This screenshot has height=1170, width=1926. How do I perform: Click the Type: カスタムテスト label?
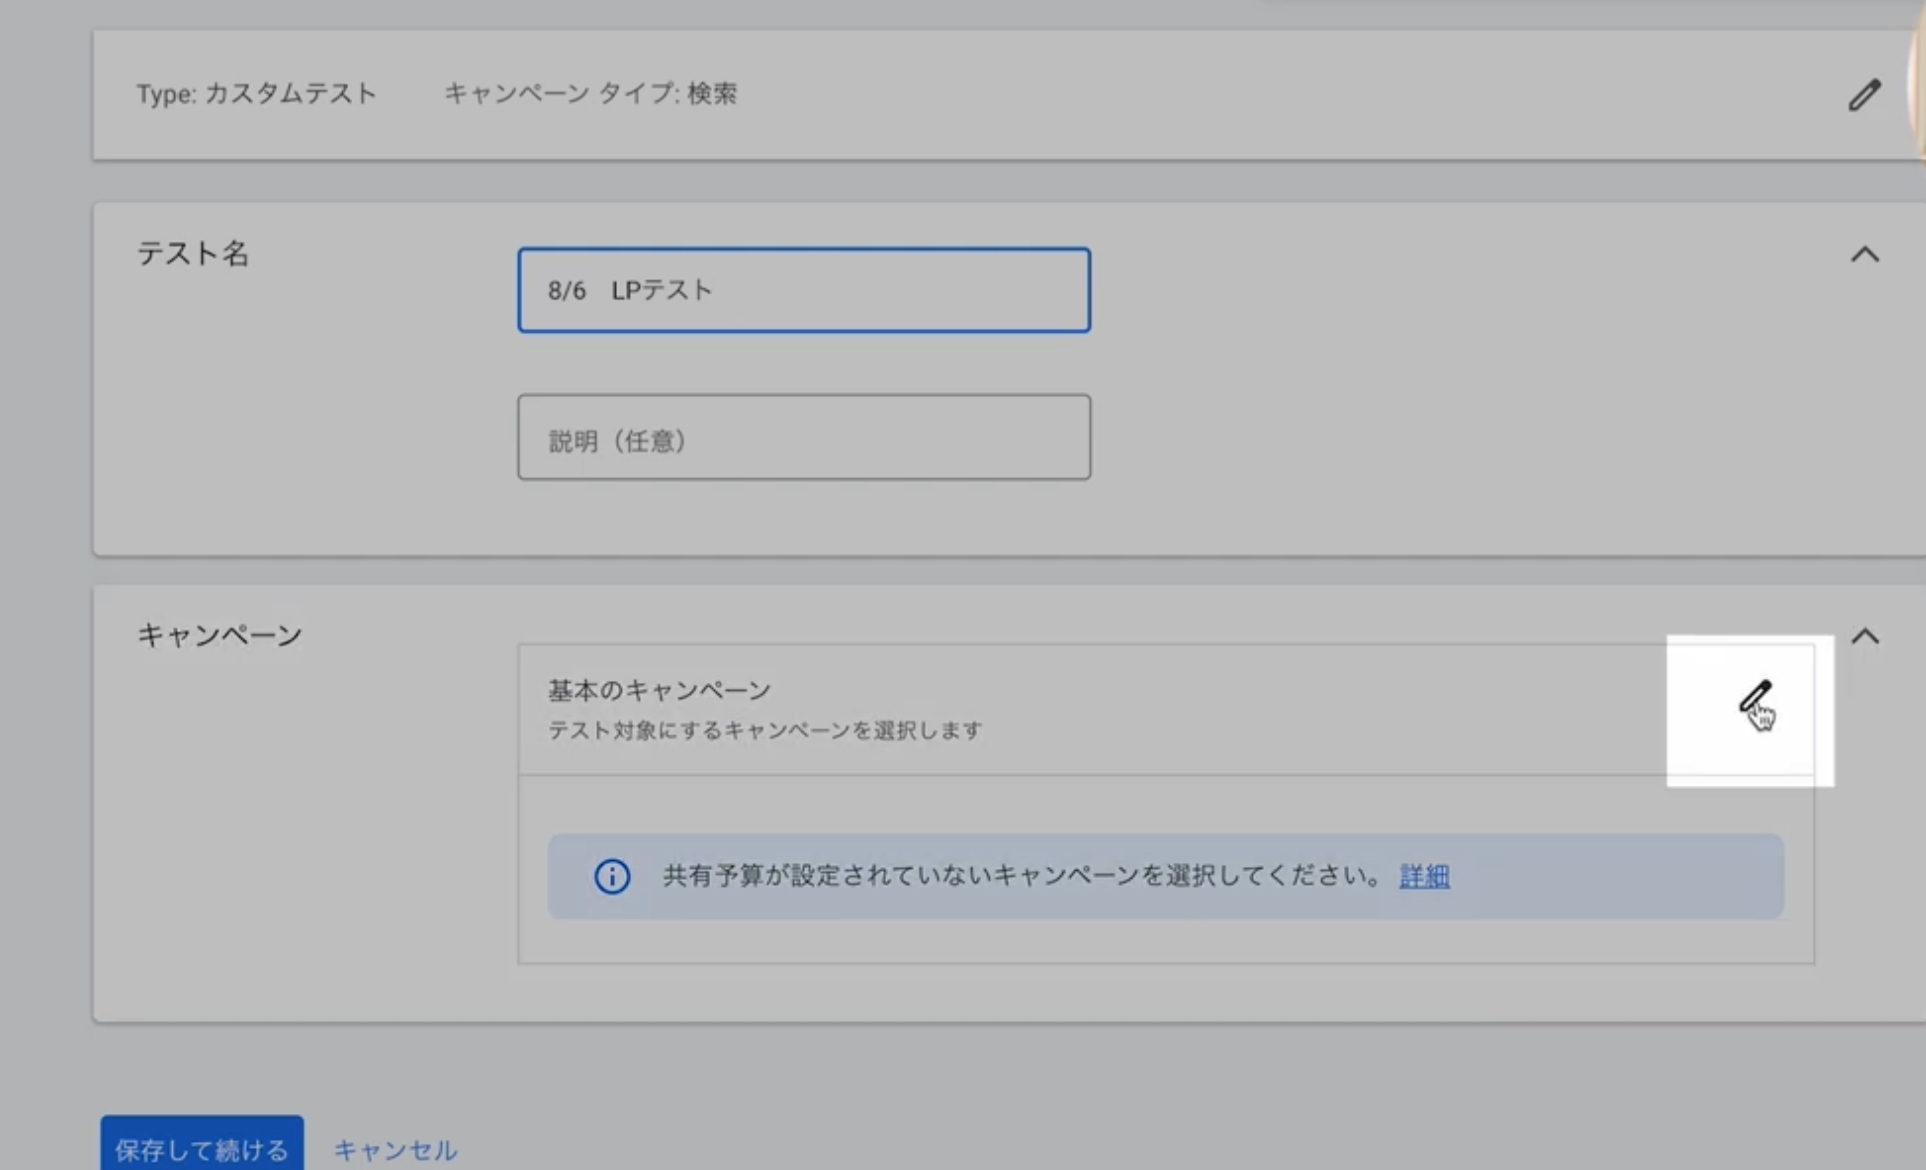[256, 94]
